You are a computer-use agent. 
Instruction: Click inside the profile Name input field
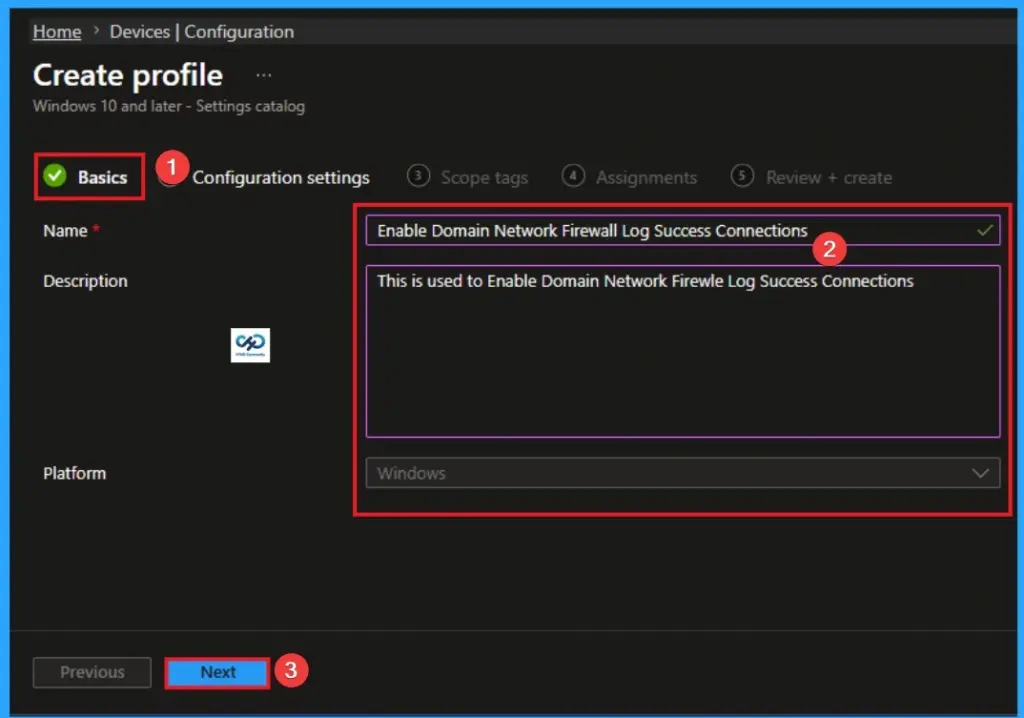pos(650,230)
